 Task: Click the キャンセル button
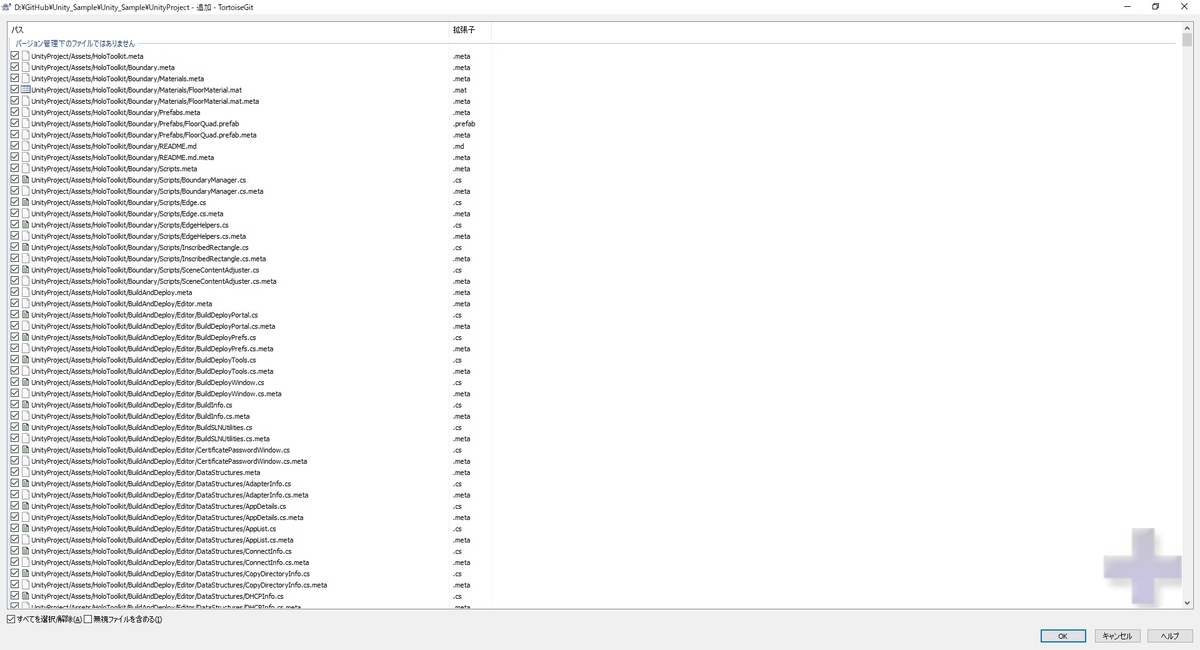coord(1116,636)
